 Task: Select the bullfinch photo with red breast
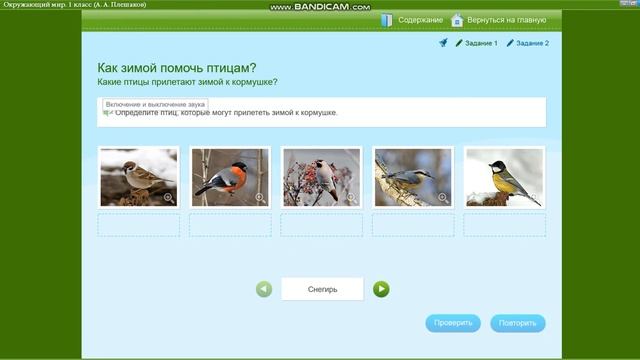tap(230, 178)
